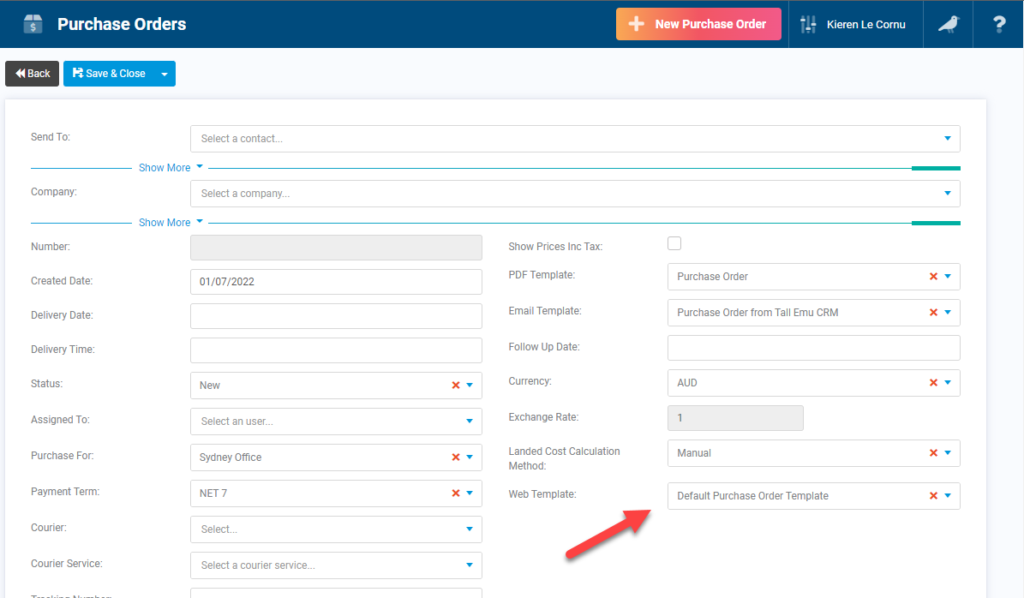1024x598 pixels.
Task: Click the emu bird icon in the top bar
Action: [x=947, y=23]
